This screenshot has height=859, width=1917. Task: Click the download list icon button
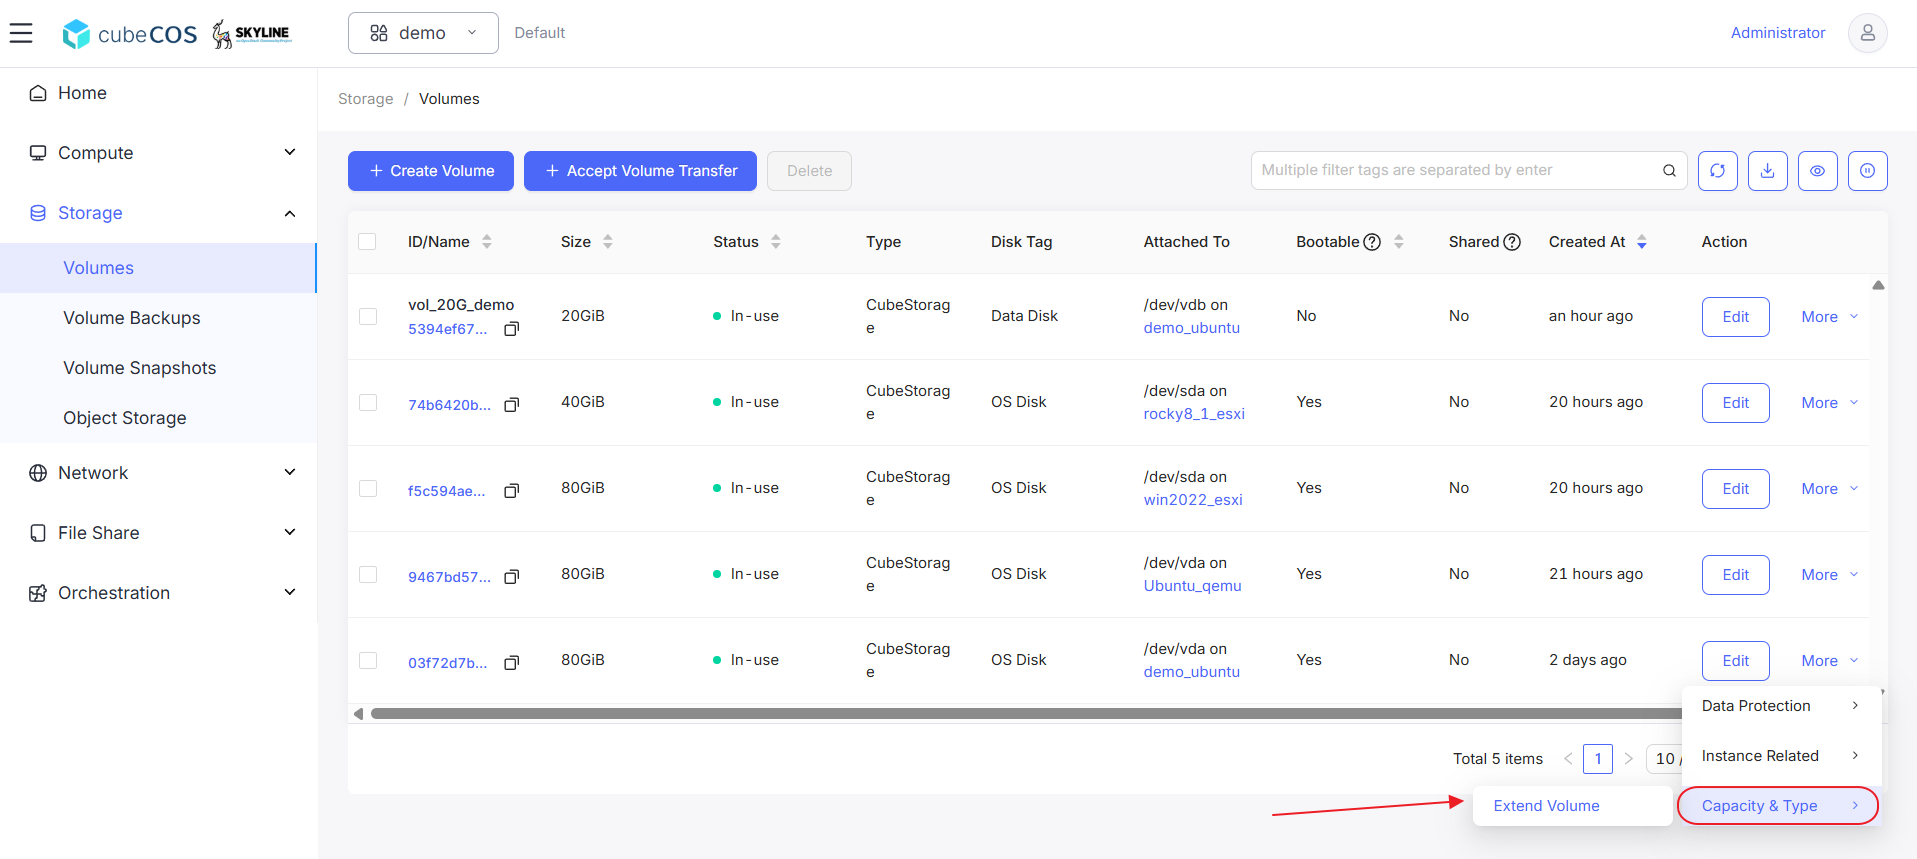[1767, 171]
